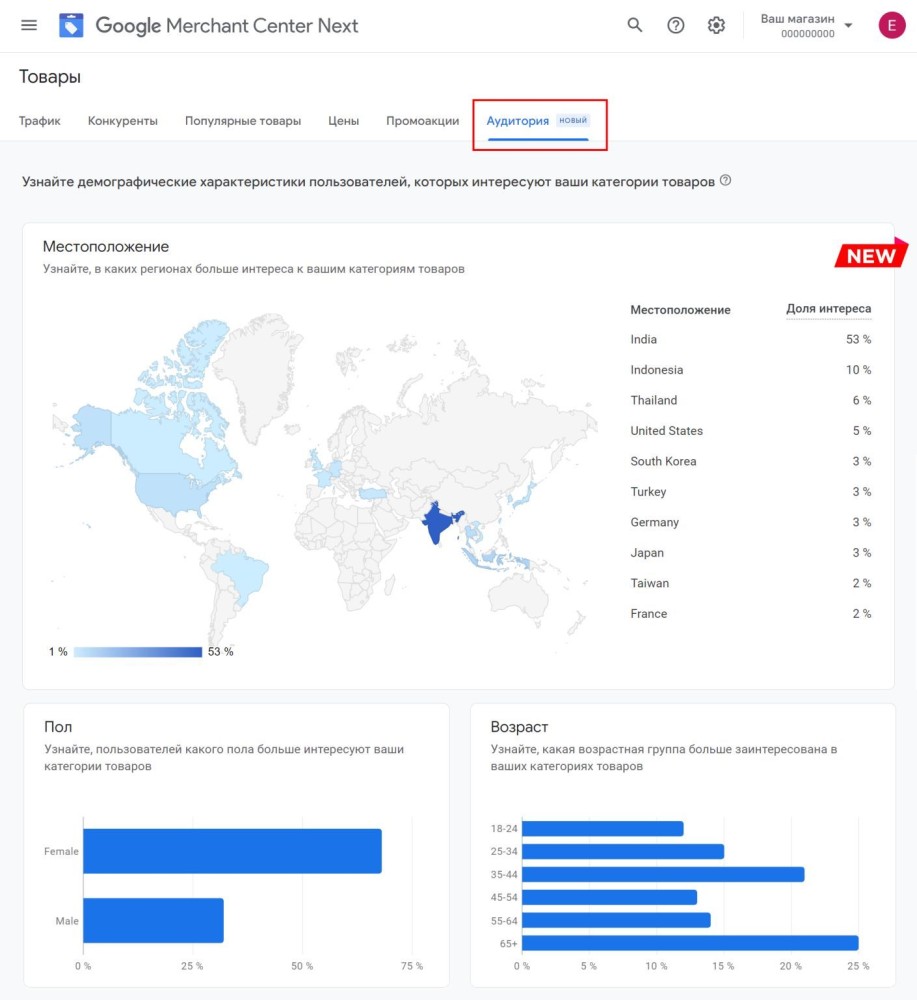Click the Пол card heading
This screenshot has width=917, height=1000.
point(58,727)
